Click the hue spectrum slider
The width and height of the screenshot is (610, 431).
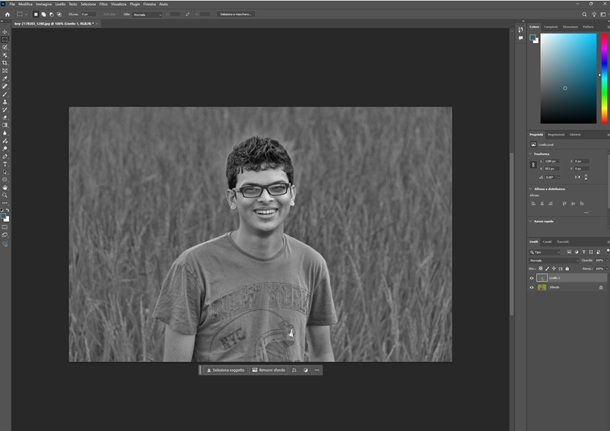(604, 79)
